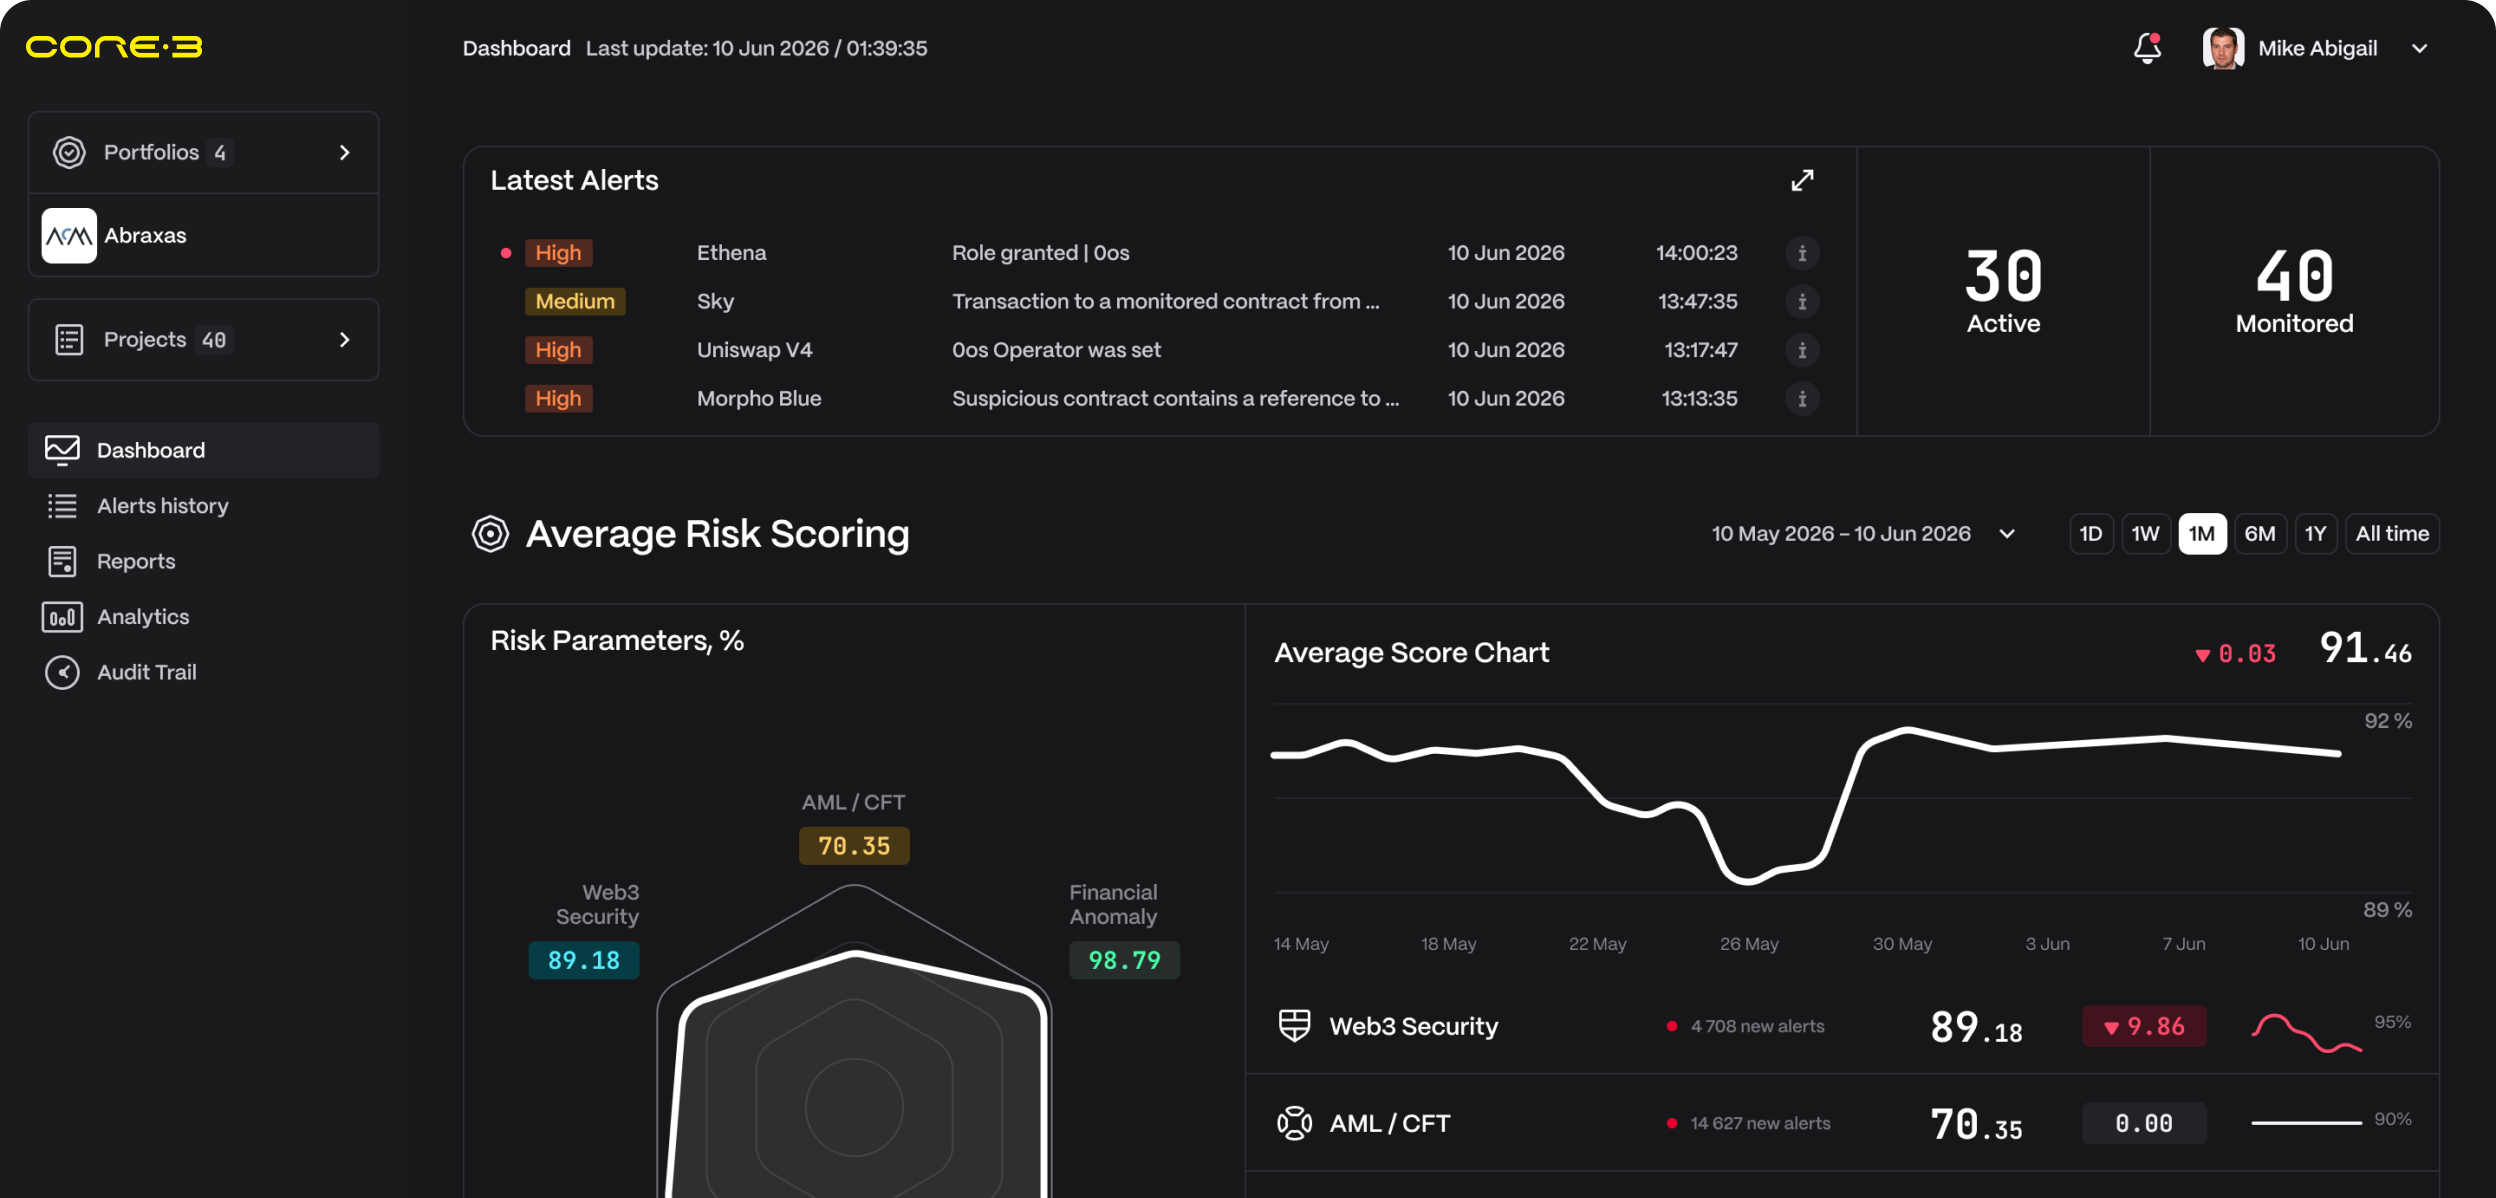The width and height of the screenshot is (2496, 1198).
Task: Select the 1Y time range
Action: pos(2315,534)
